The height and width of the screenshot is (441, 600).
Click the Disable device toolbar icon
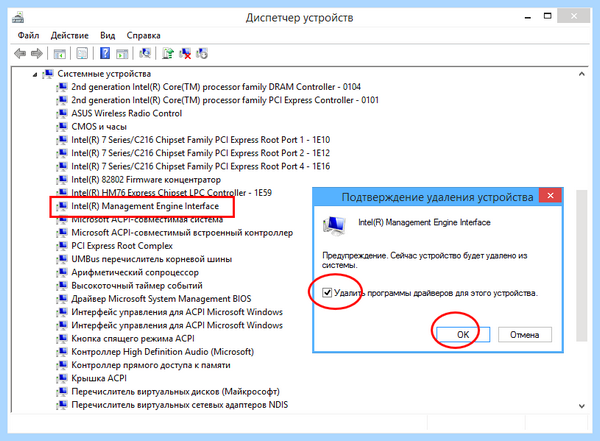coord(202,53)
